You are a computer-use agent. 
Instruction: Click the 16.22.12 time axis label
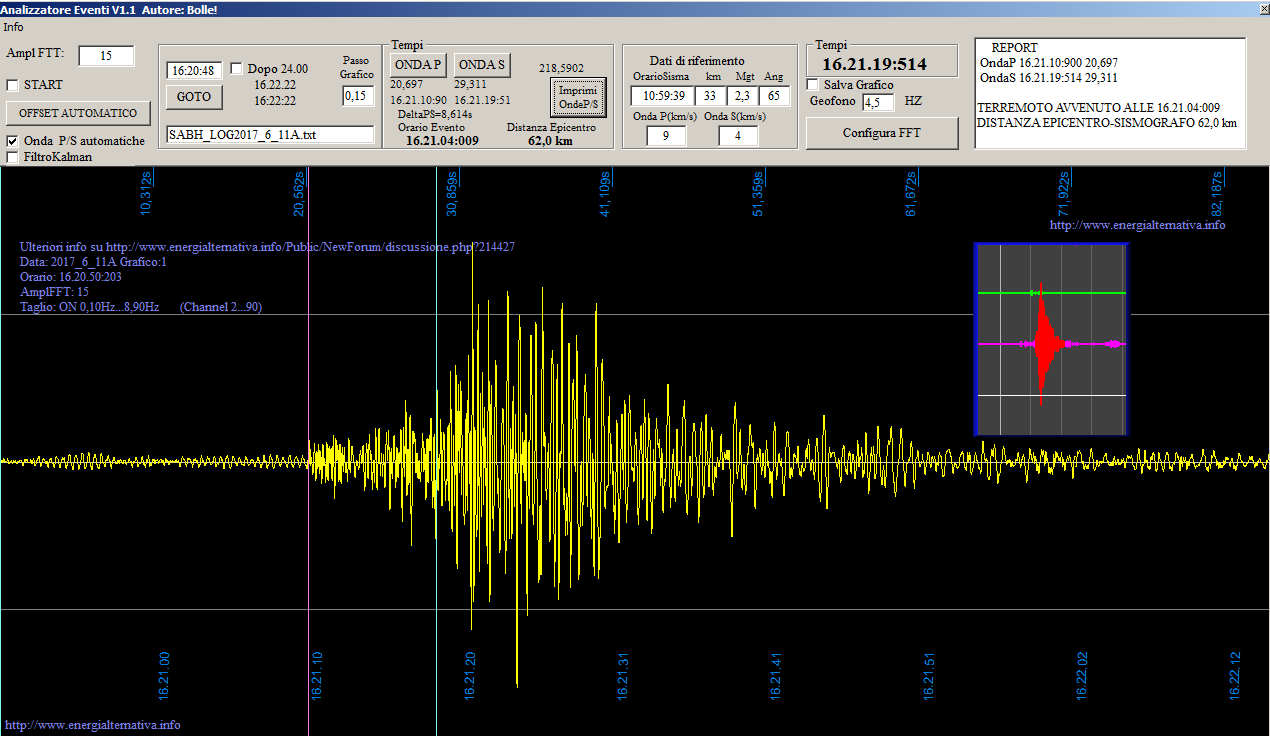click(1235, 675)
